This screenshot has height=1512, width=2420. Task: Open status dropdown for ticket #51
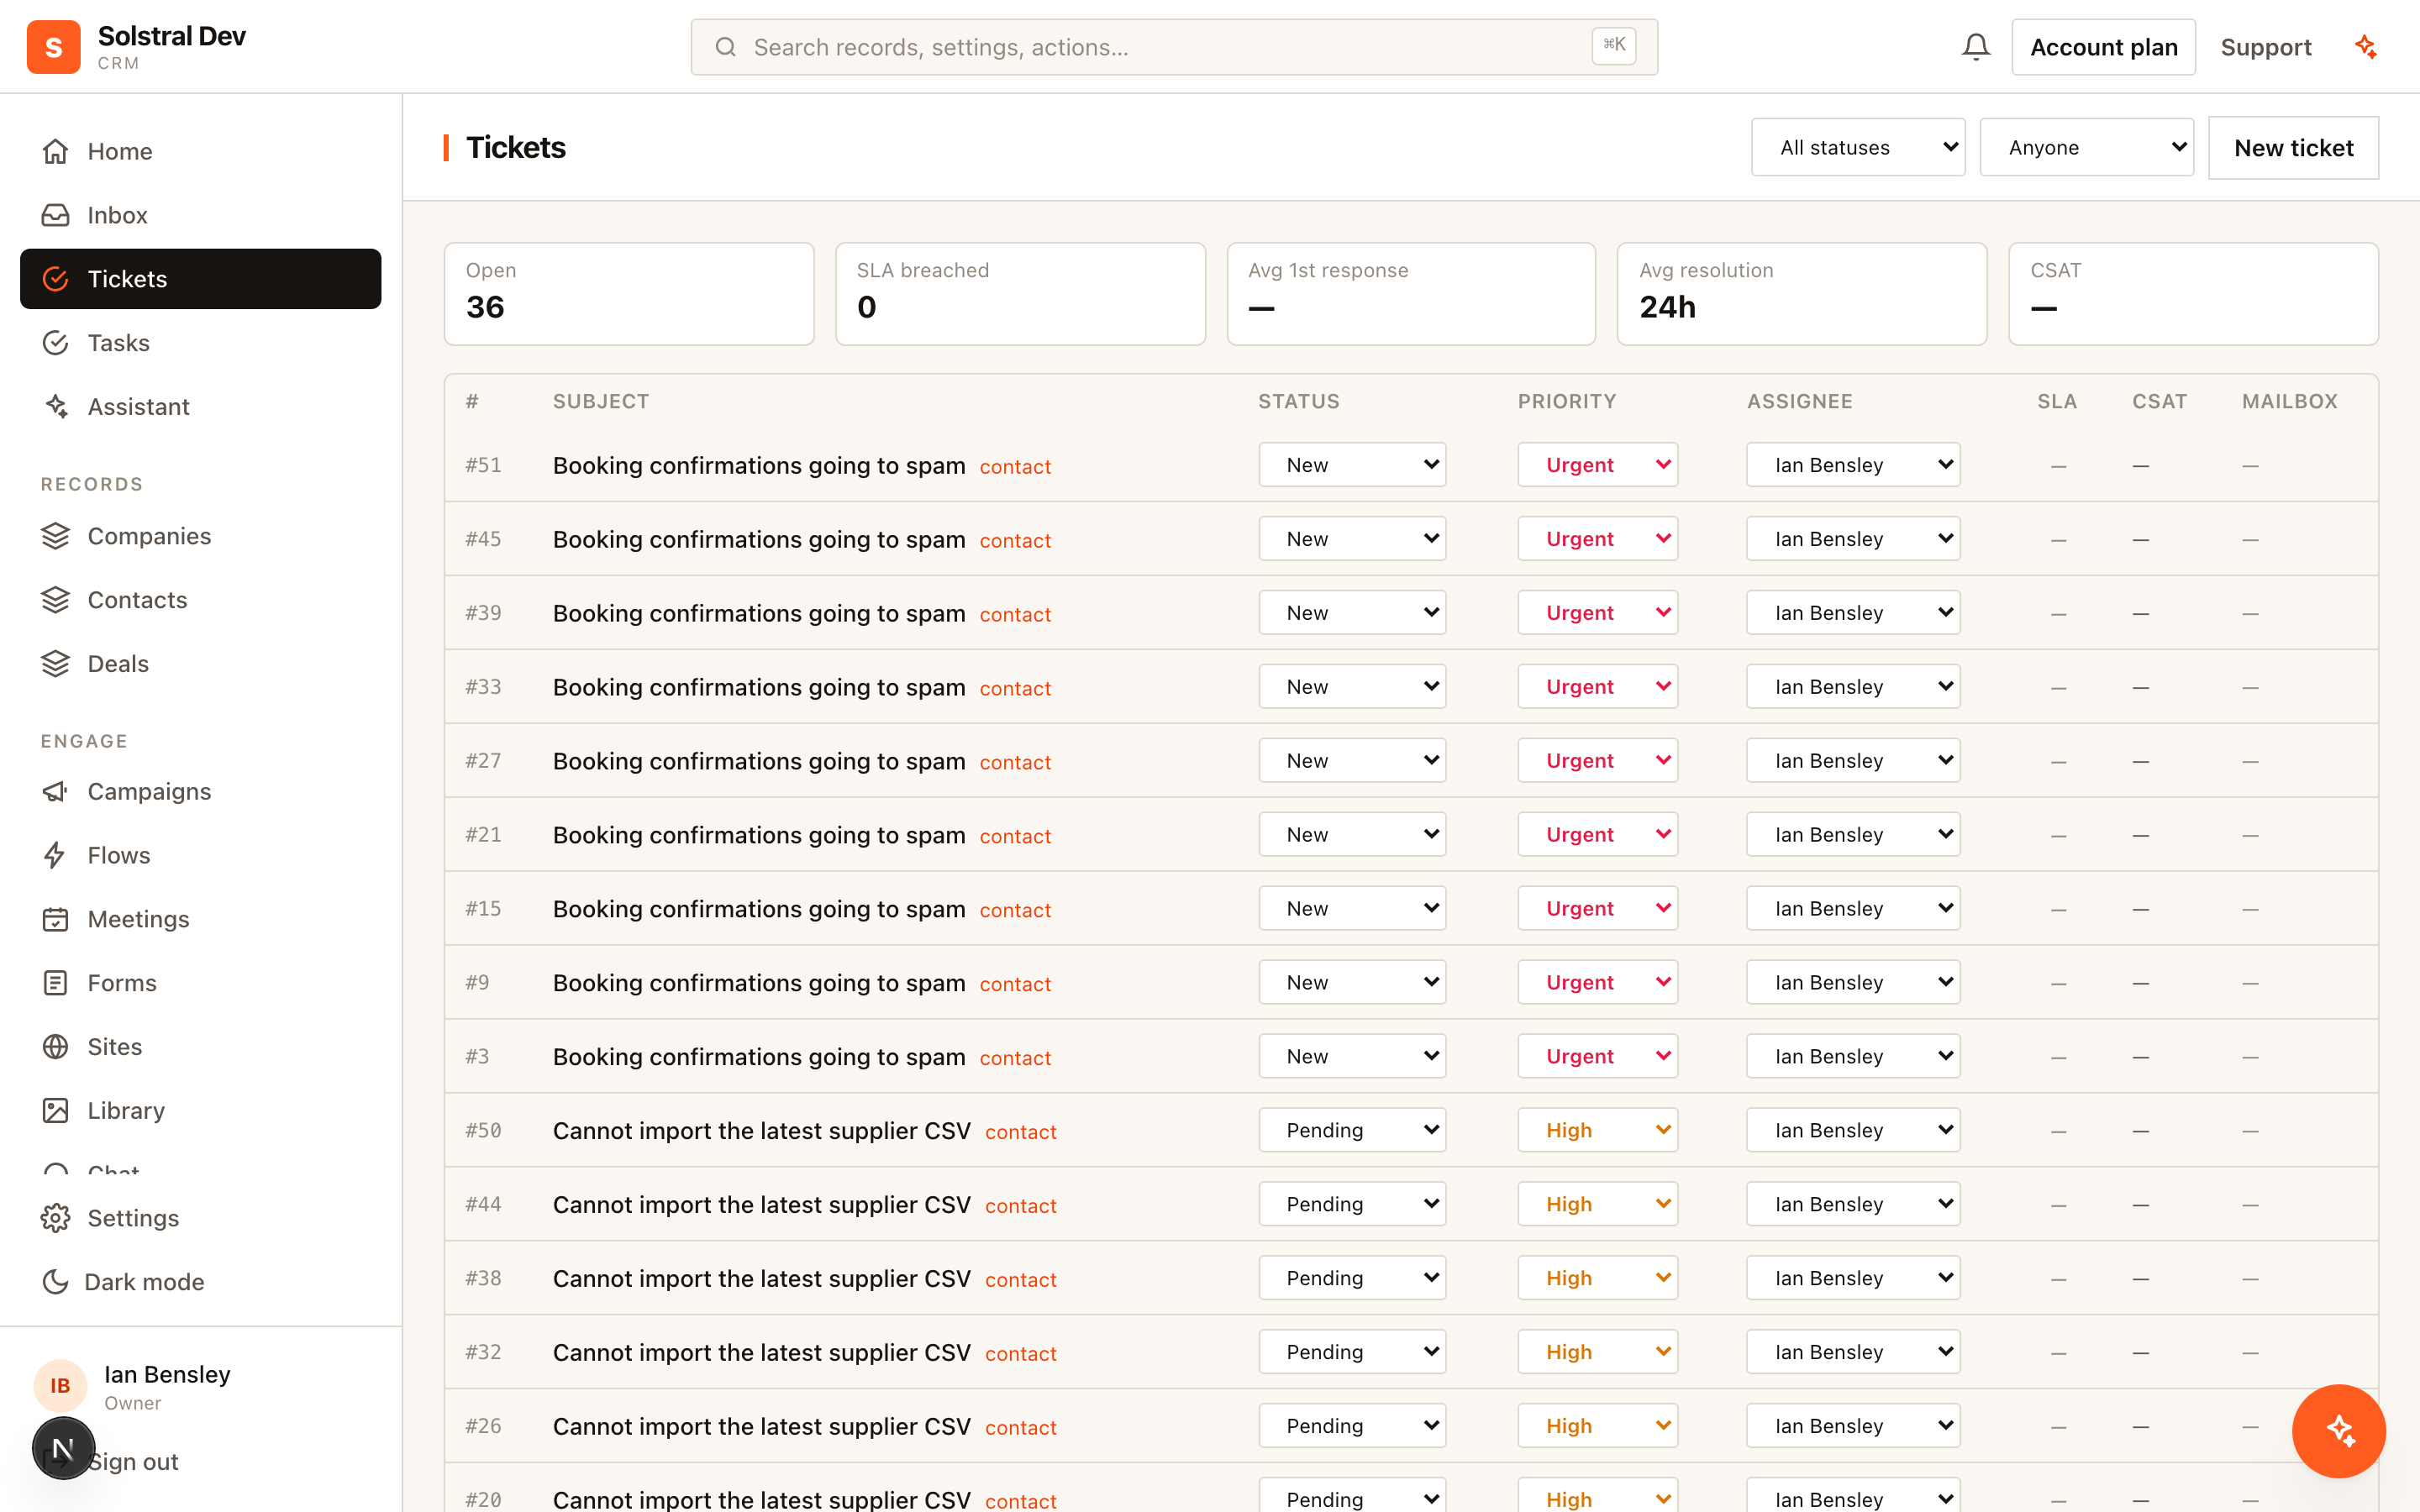[x=1352, y=465]
